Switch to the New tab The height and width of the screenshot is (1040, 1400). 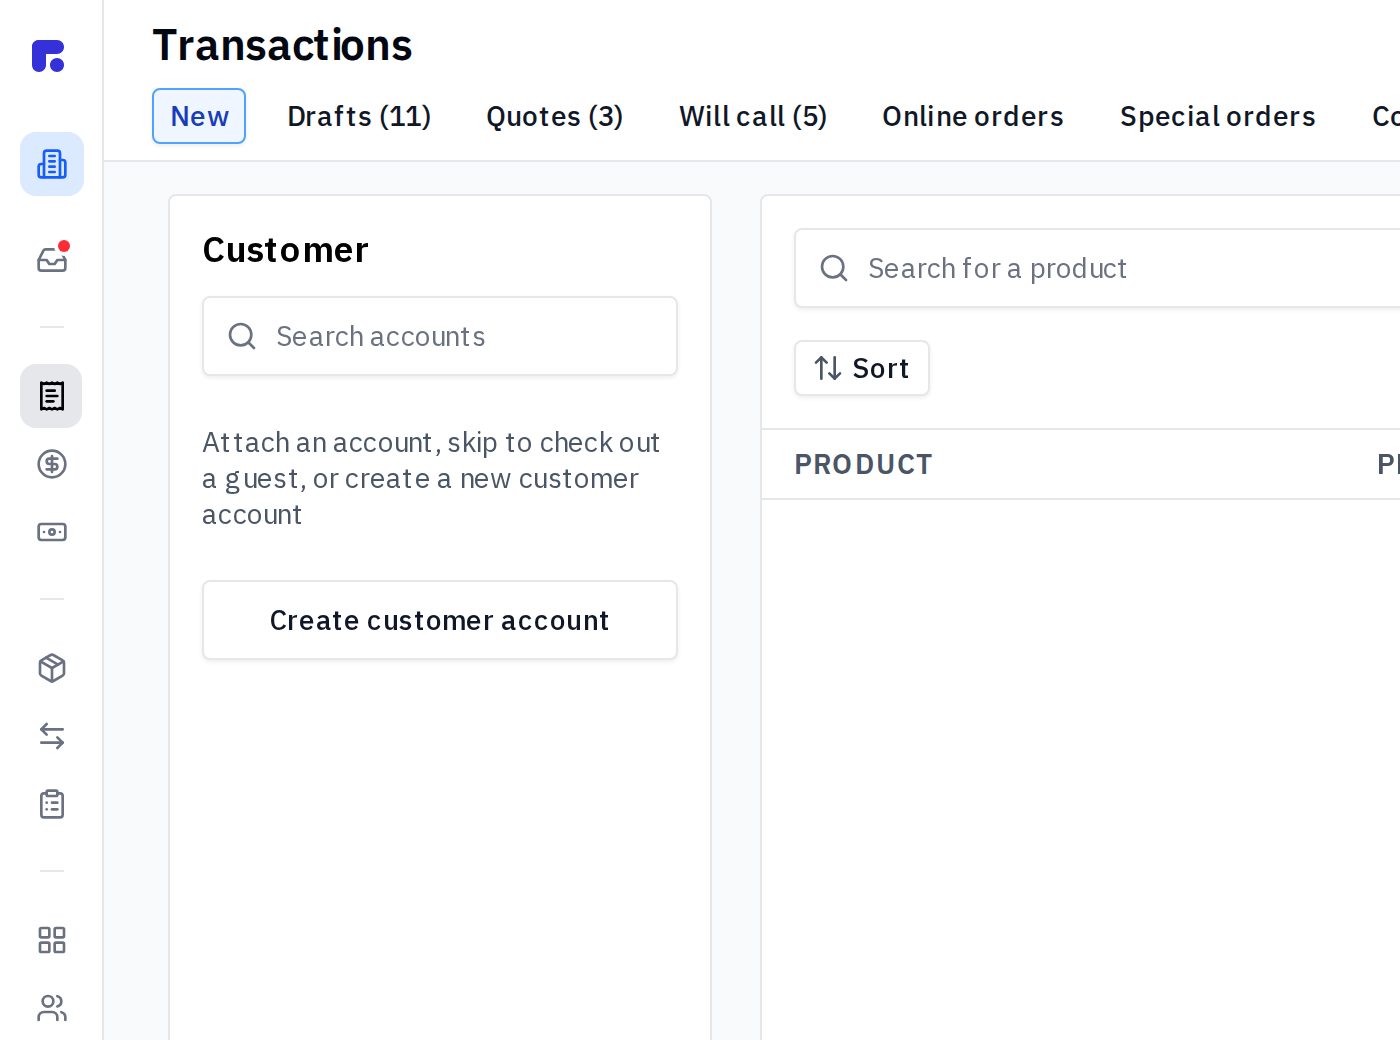pos(199,116)
